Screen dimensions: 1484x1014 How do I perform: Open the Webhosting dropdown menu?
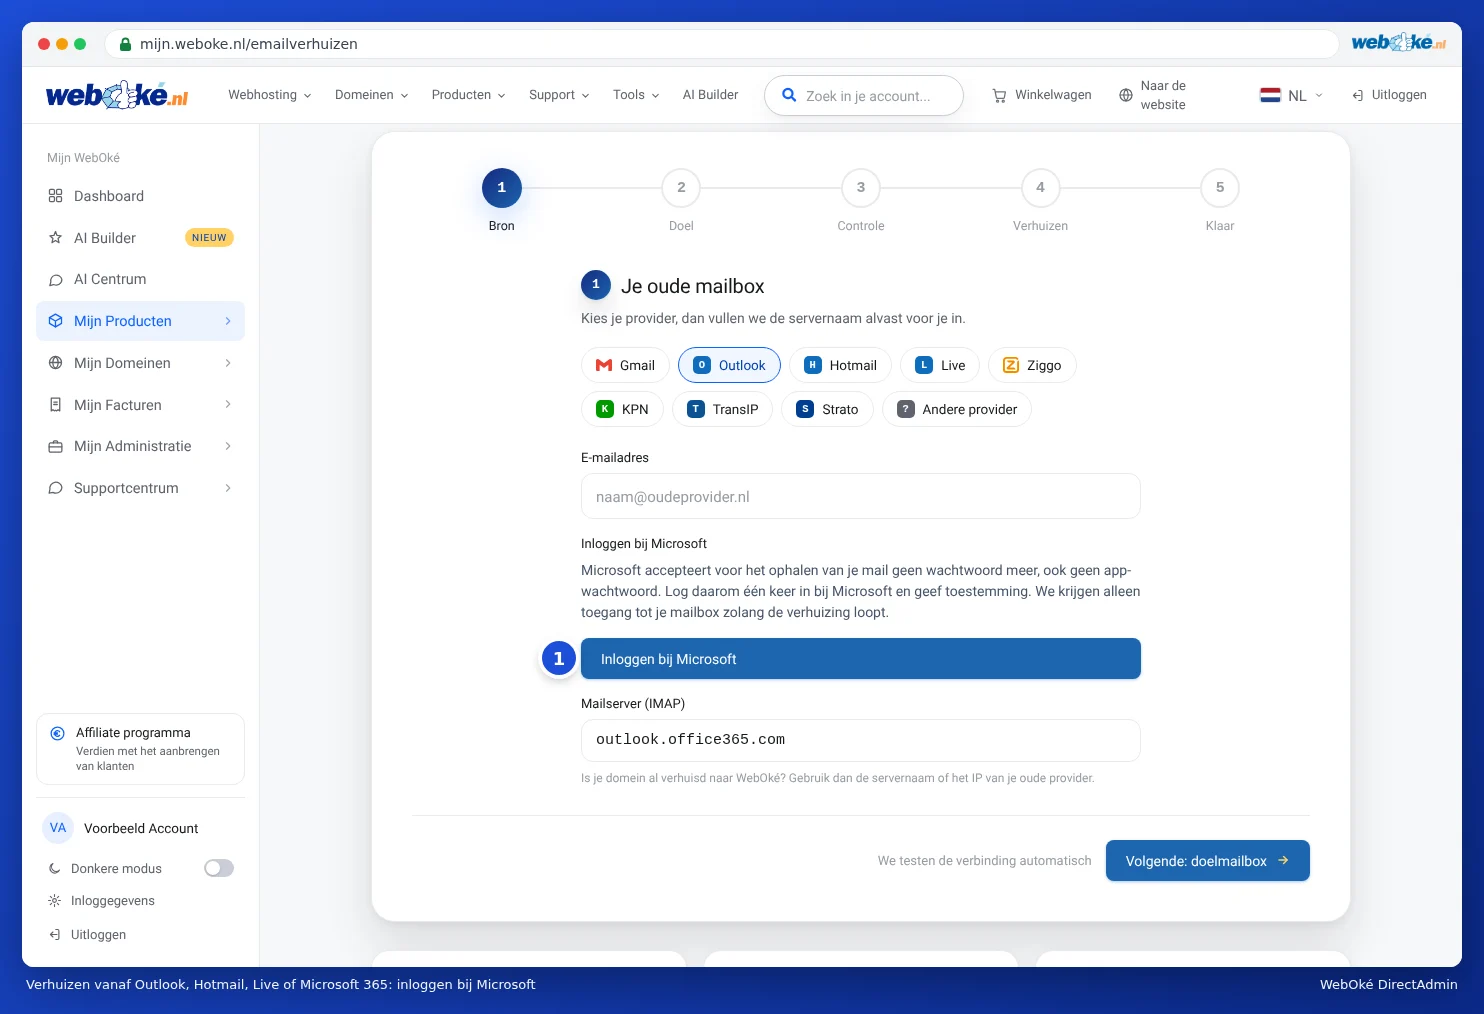270,95
